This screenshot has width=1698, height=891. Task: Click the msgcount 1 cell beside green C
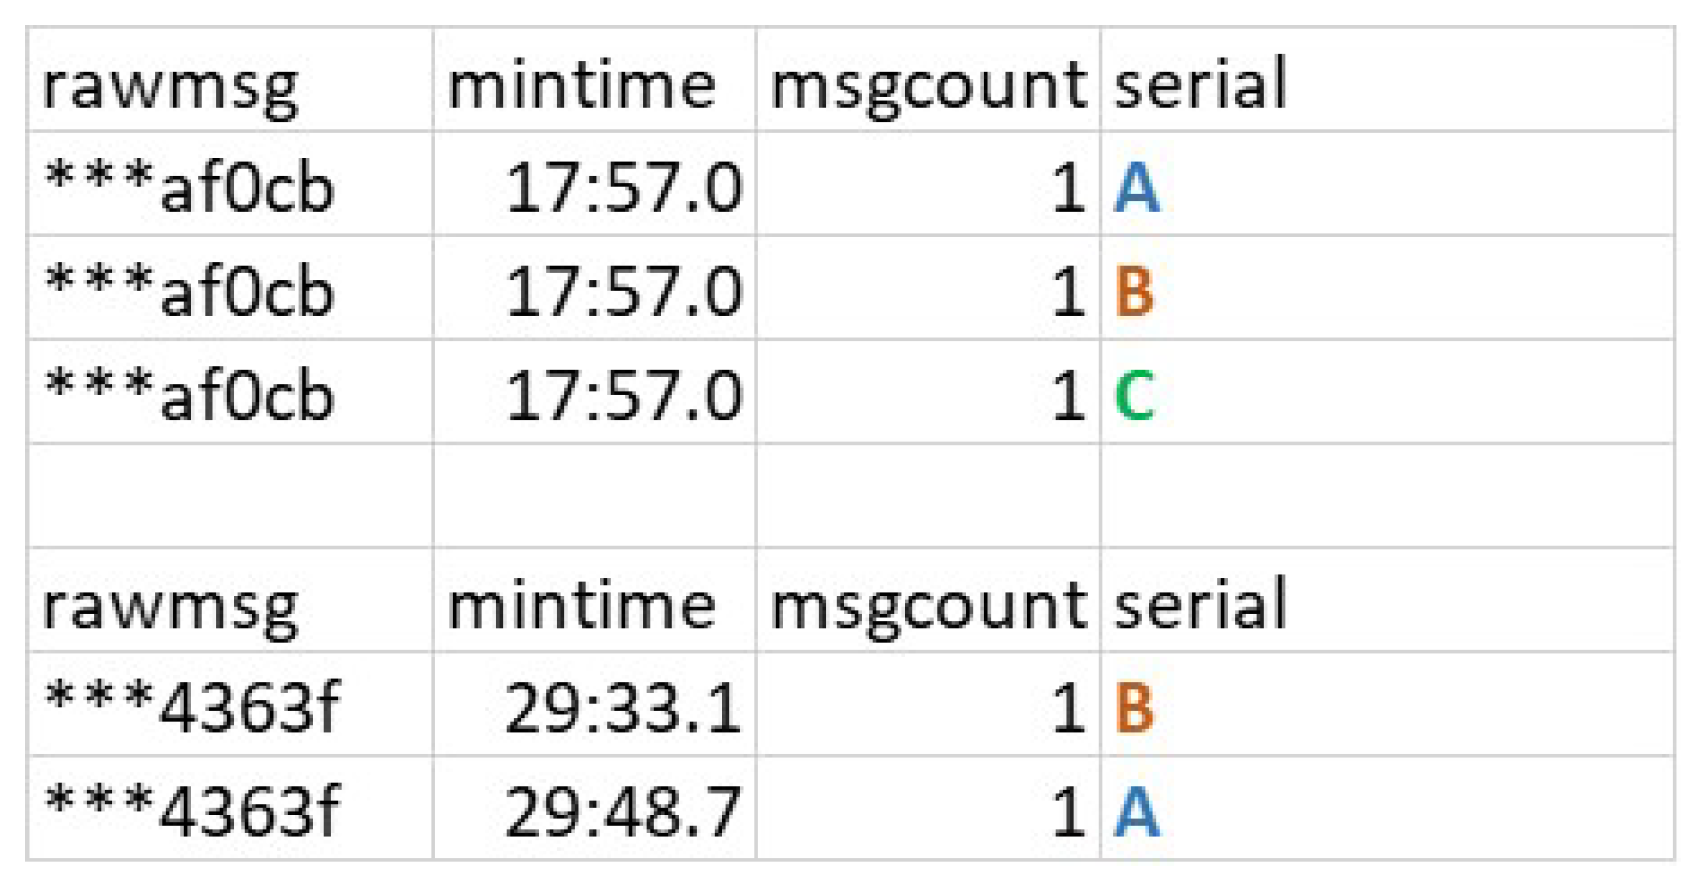[x=1068, y=396]
